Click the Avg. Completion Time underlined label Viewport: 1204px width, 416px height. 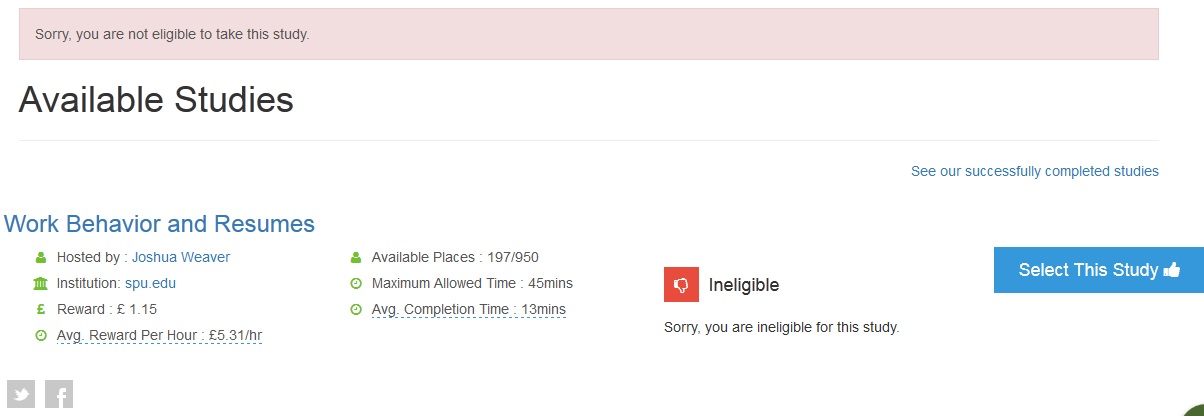coord(468,309)
